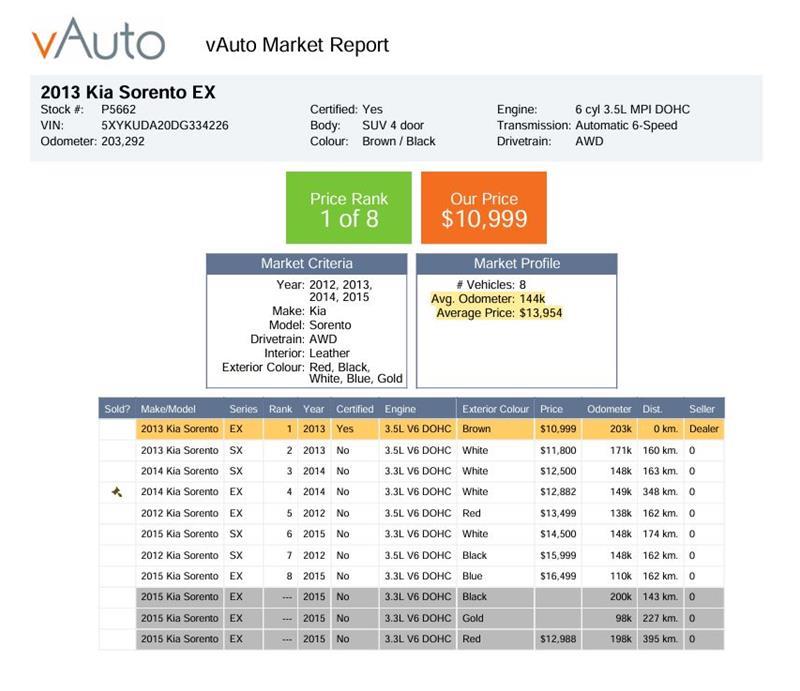Click the 2015 Kia Sorento SX make/model cell
This screenshot has width=800, height=691.
click(180, 534)
